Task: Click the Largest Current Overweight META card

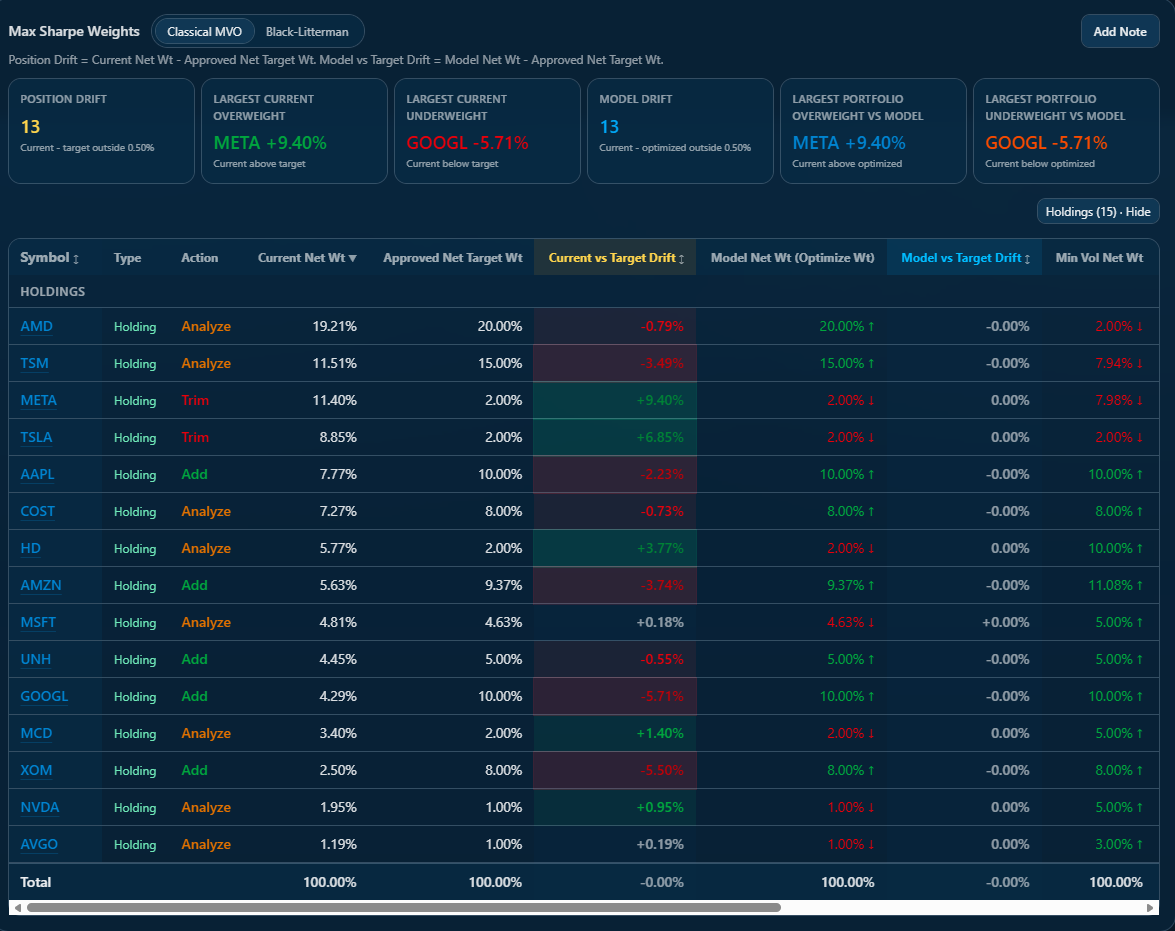Action: click(294, 130)
